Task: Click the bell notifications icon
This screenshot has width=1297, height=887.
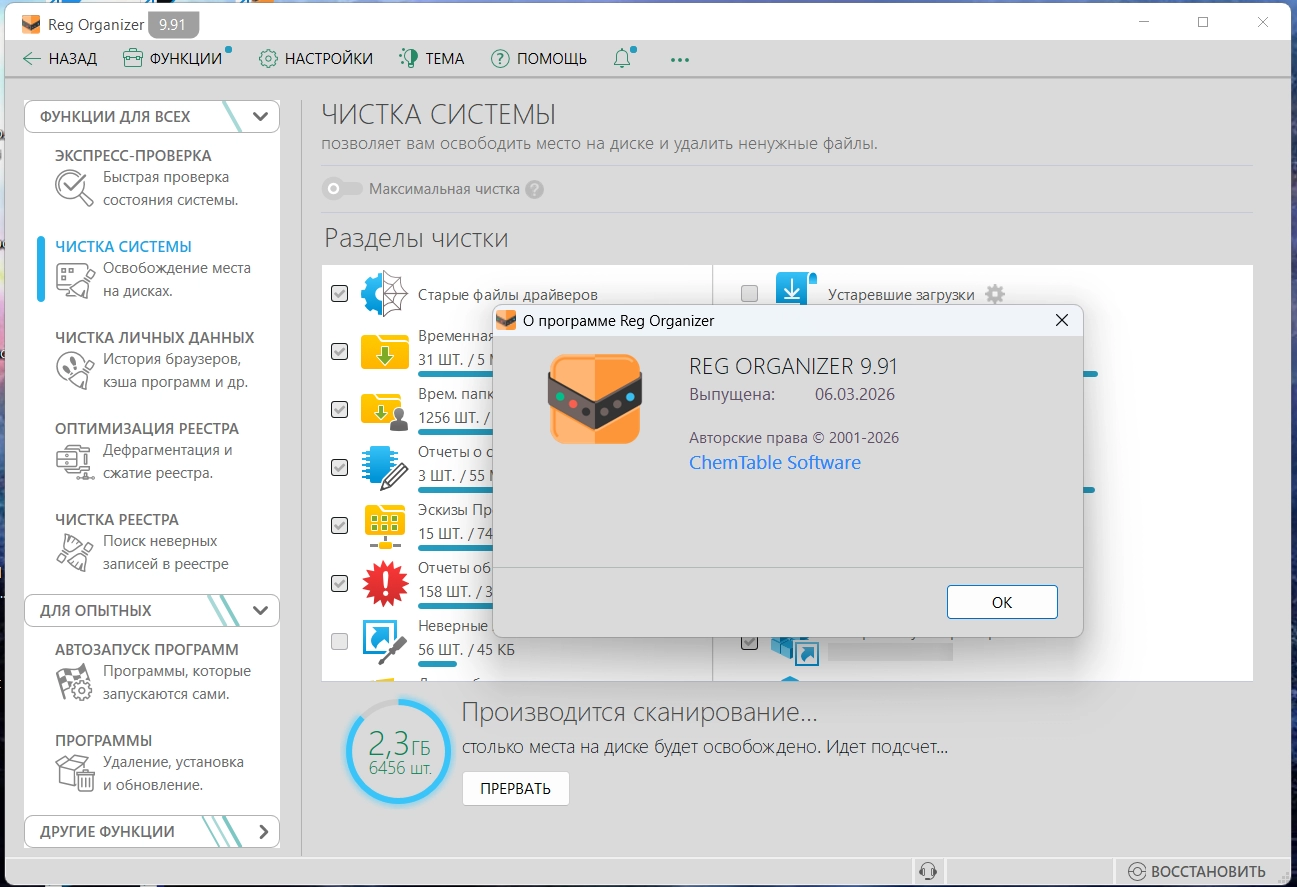Action: click(x=622, y=58)
